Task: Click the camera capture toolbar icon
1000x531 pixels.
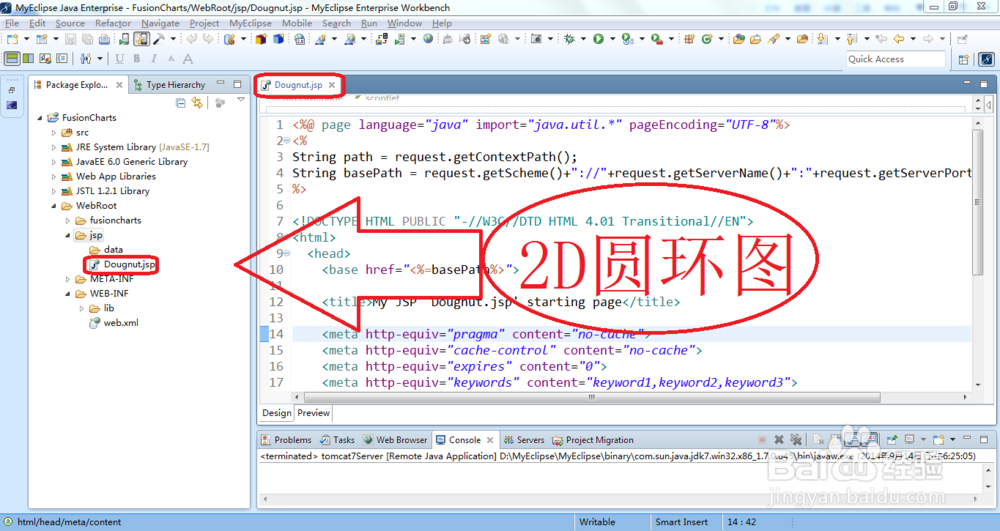Action: [536, 39]
